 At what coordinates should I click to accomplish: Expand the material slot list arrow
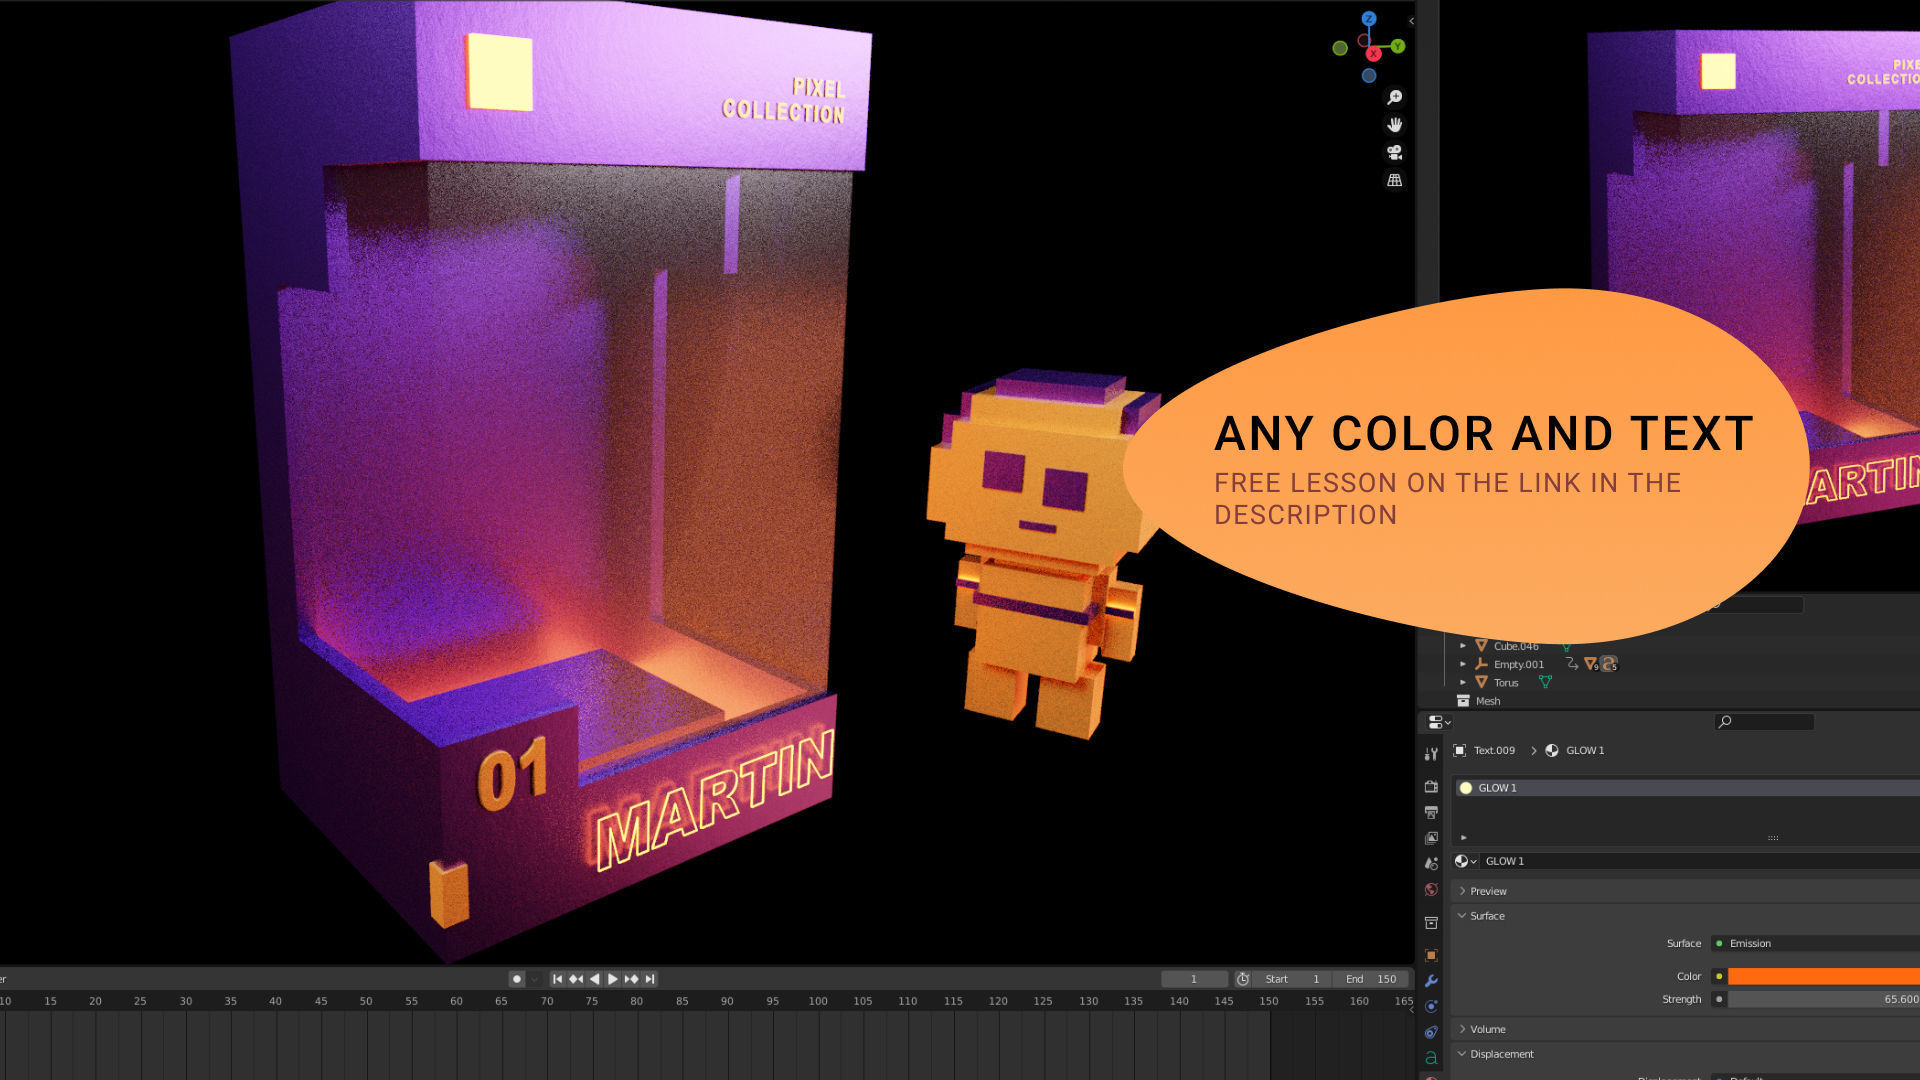[x=1463, y=838]
